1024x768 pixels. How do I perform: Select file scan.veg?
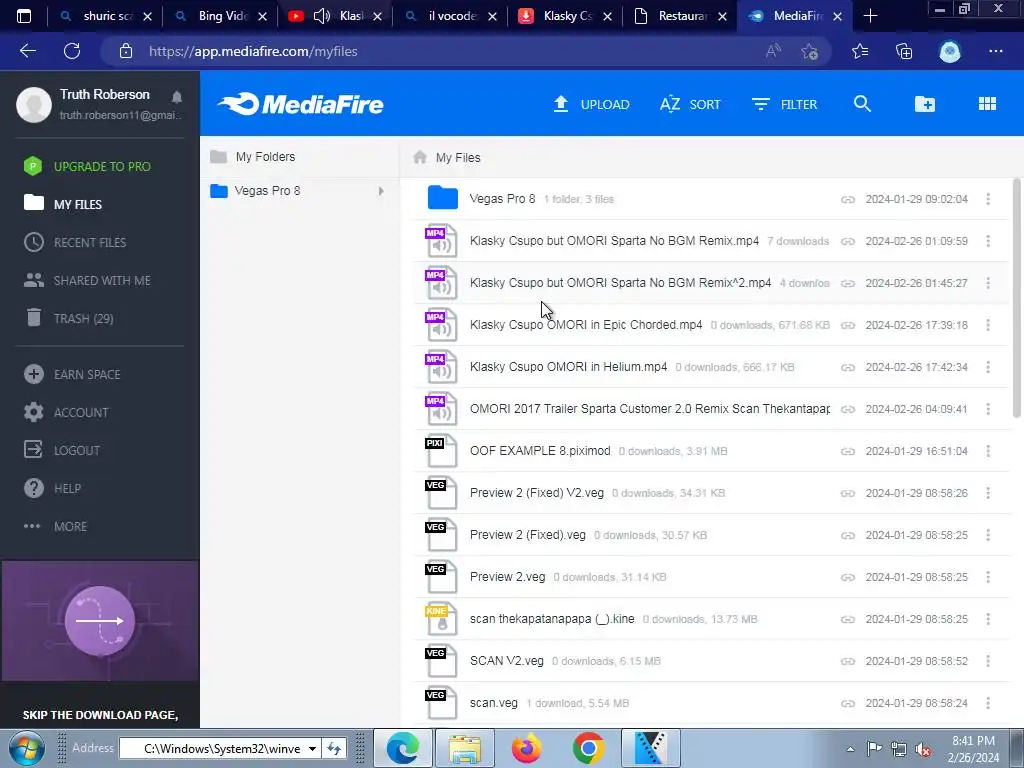(x=494, y=703)
